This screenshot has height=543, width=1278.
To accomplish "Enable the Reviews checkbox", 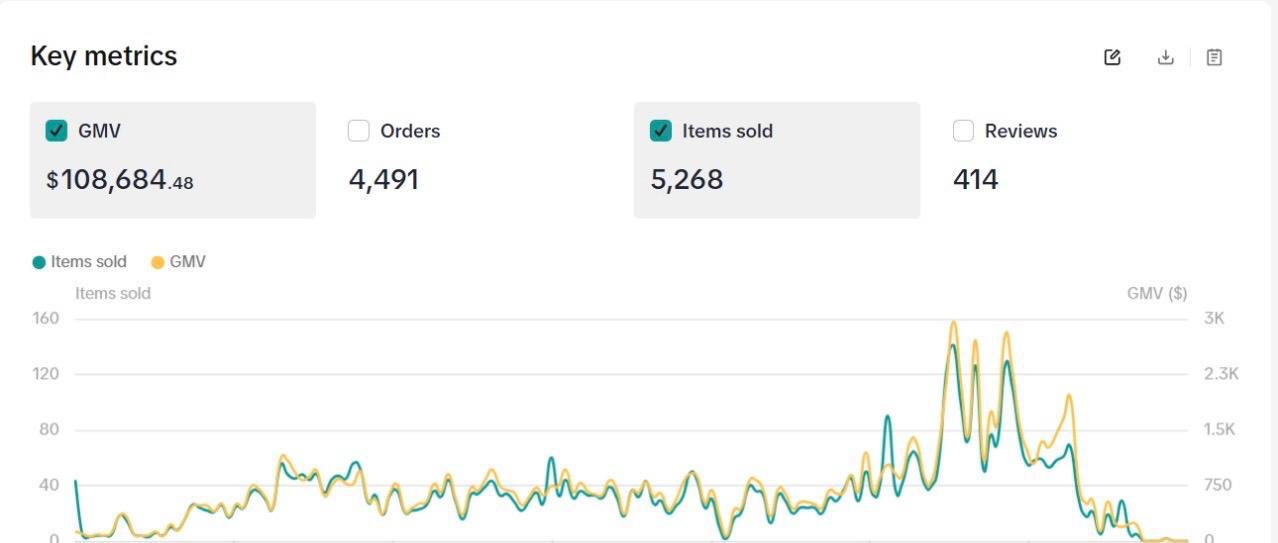I will click(963, 131).
